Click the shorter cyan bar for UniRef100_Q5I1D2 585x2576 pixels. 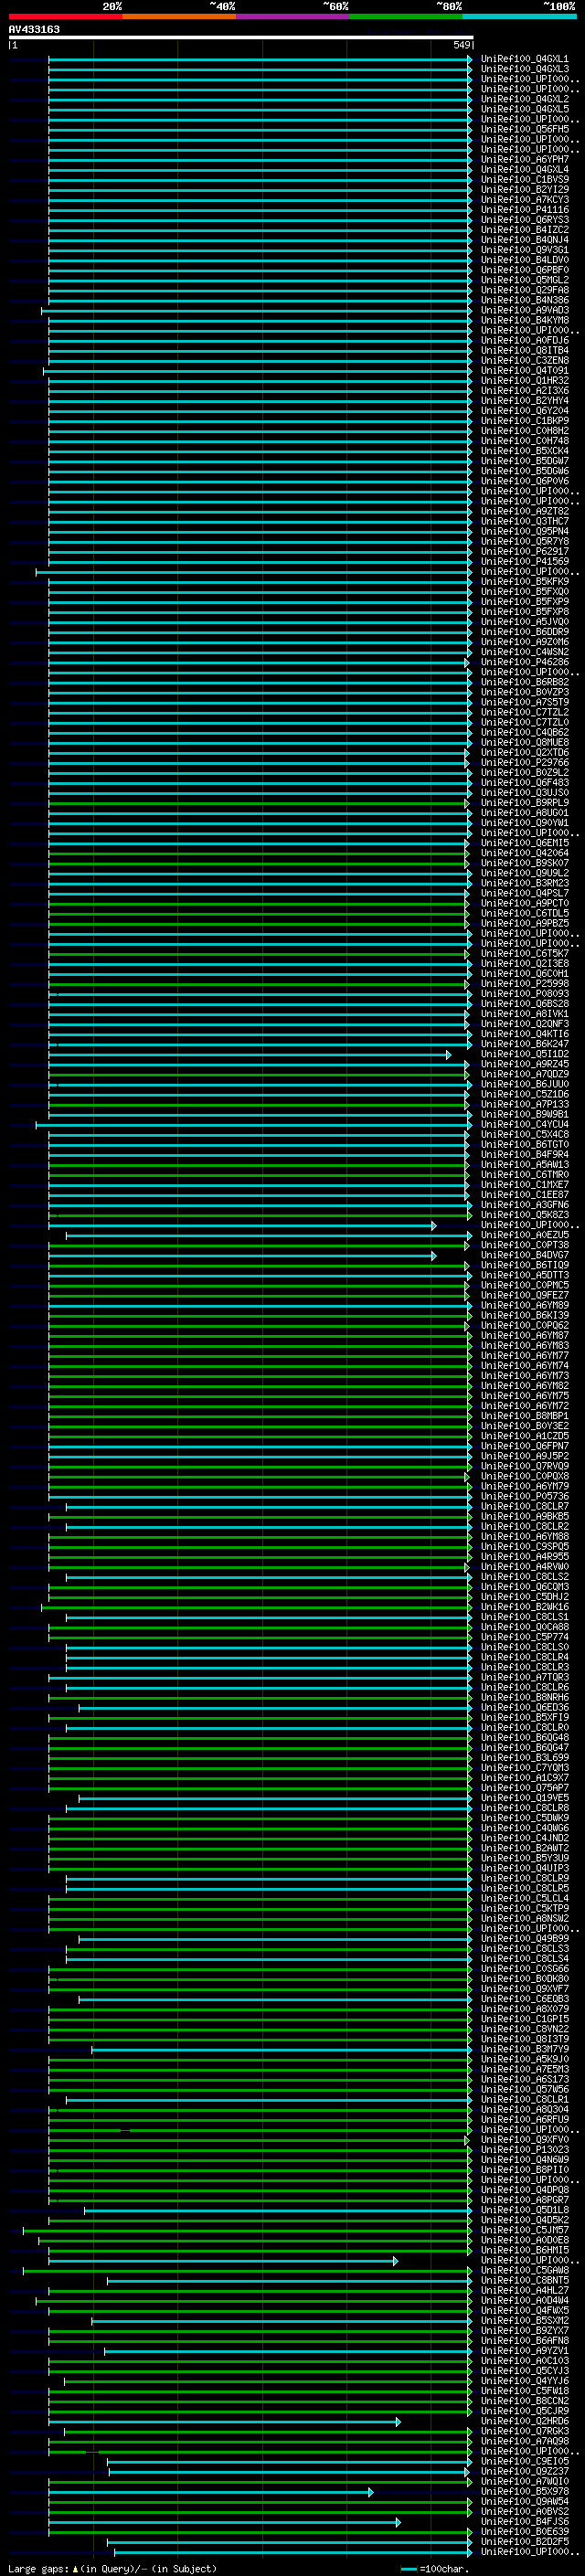click(249, 1054)
